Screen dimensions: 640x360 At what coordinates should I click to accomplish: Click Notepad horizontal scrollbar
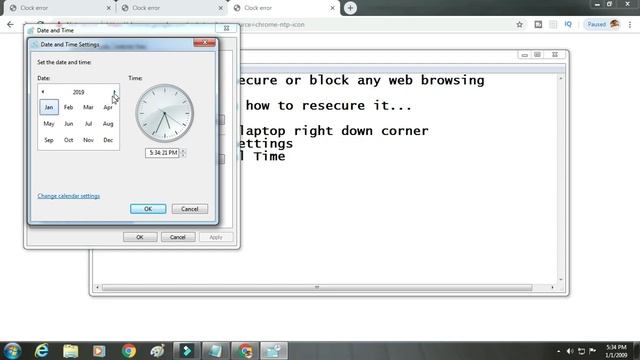pos(317,287)
